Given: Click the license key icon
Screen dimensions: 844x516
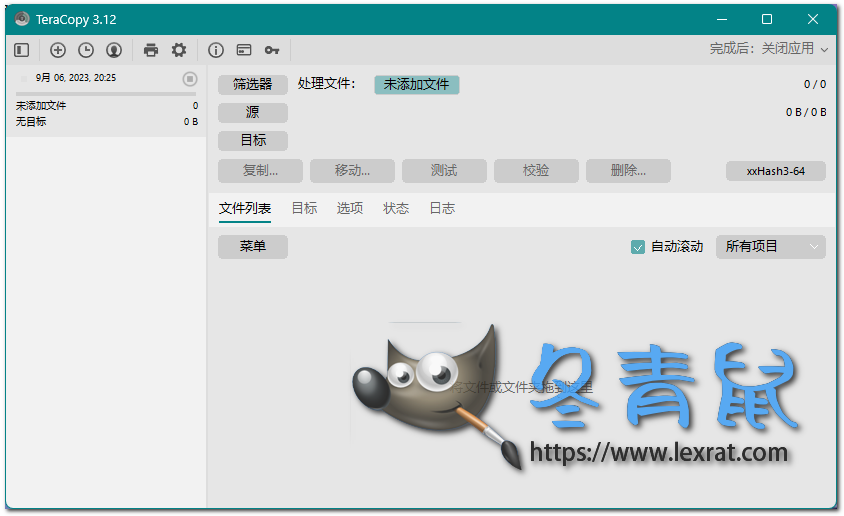Looking at the screenshot, I should point(272,50).
